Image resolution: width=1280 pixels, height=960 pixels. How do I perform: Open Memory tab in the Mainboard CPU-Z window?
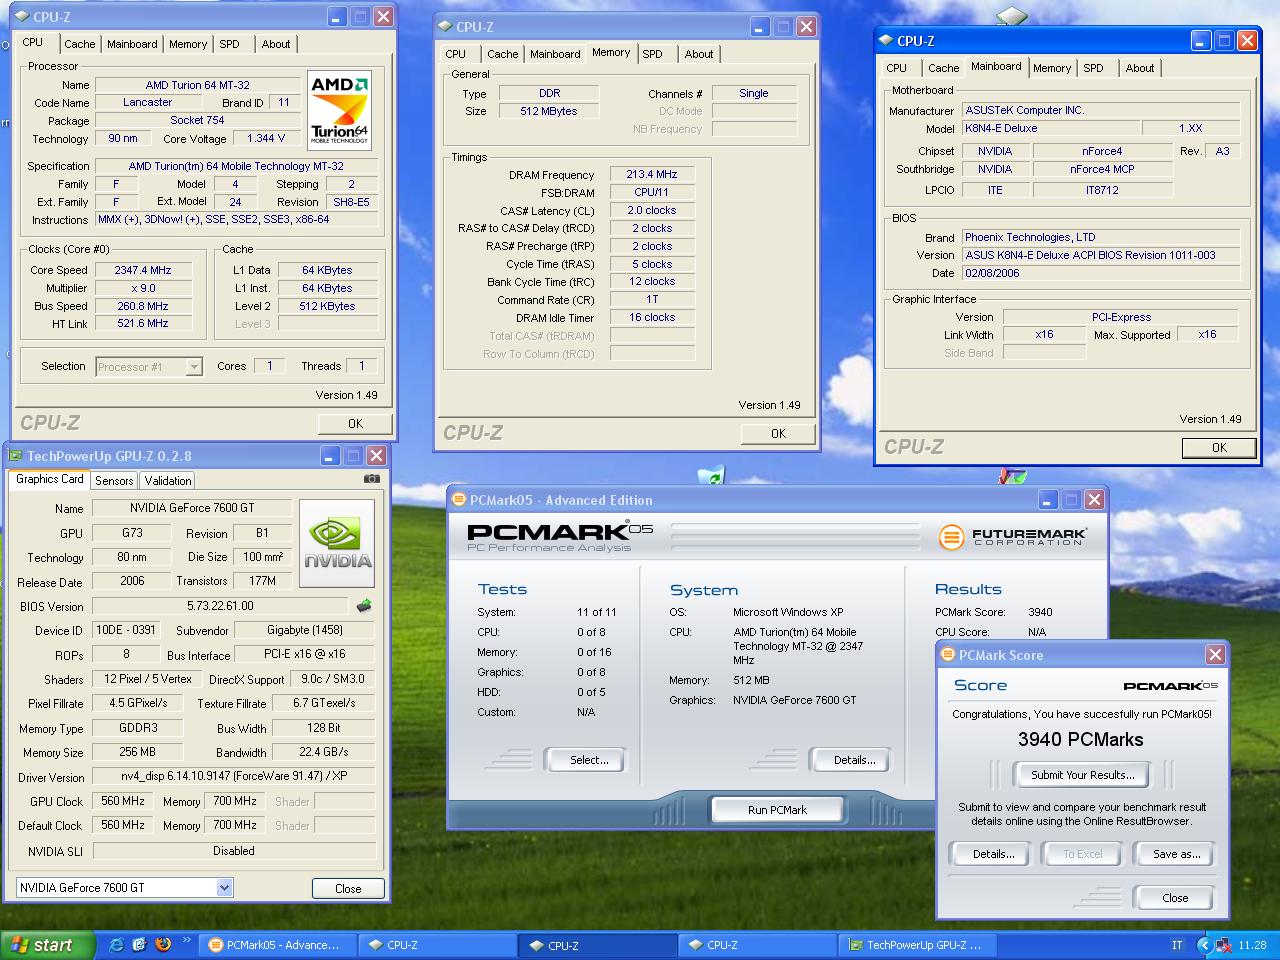pyautogui.click(x=1052, y=68)
